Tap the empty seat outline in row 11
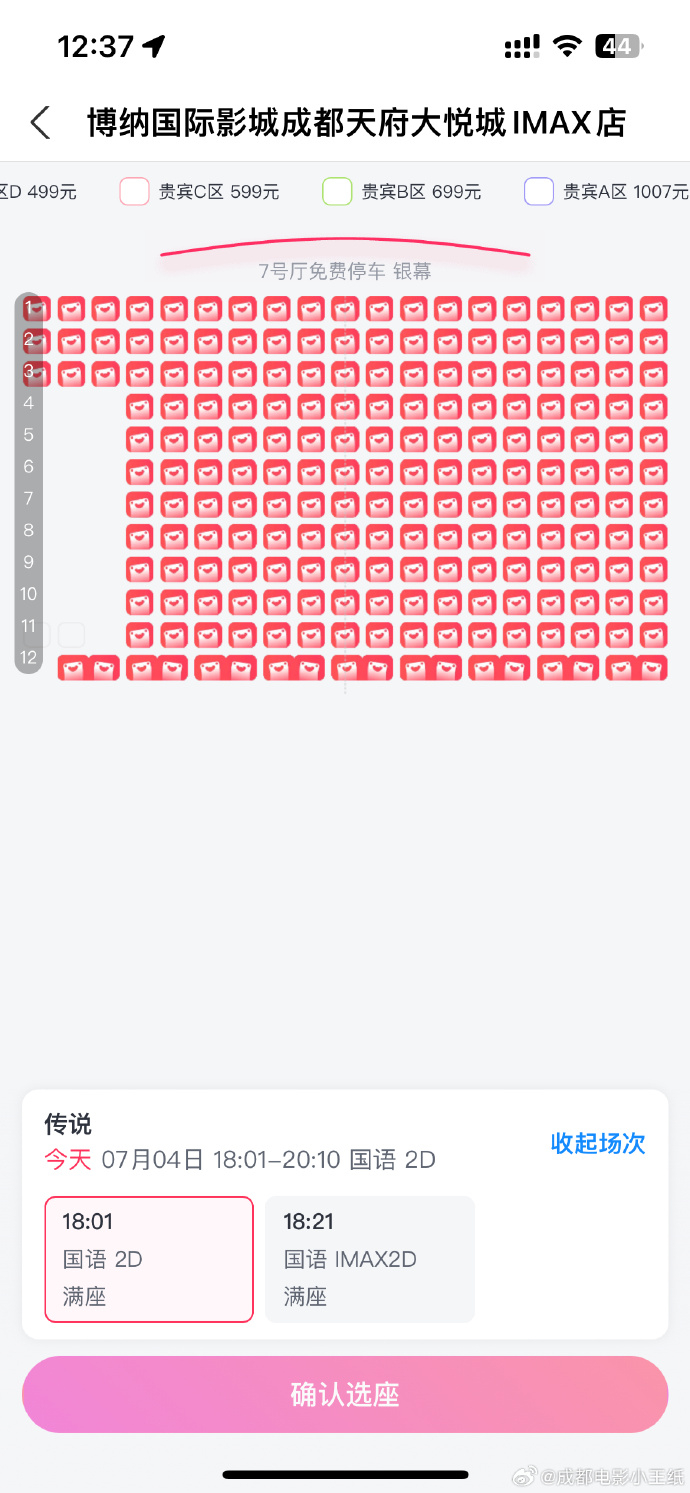The height and width of the screenshot is (1493, 690). [71, 634]
